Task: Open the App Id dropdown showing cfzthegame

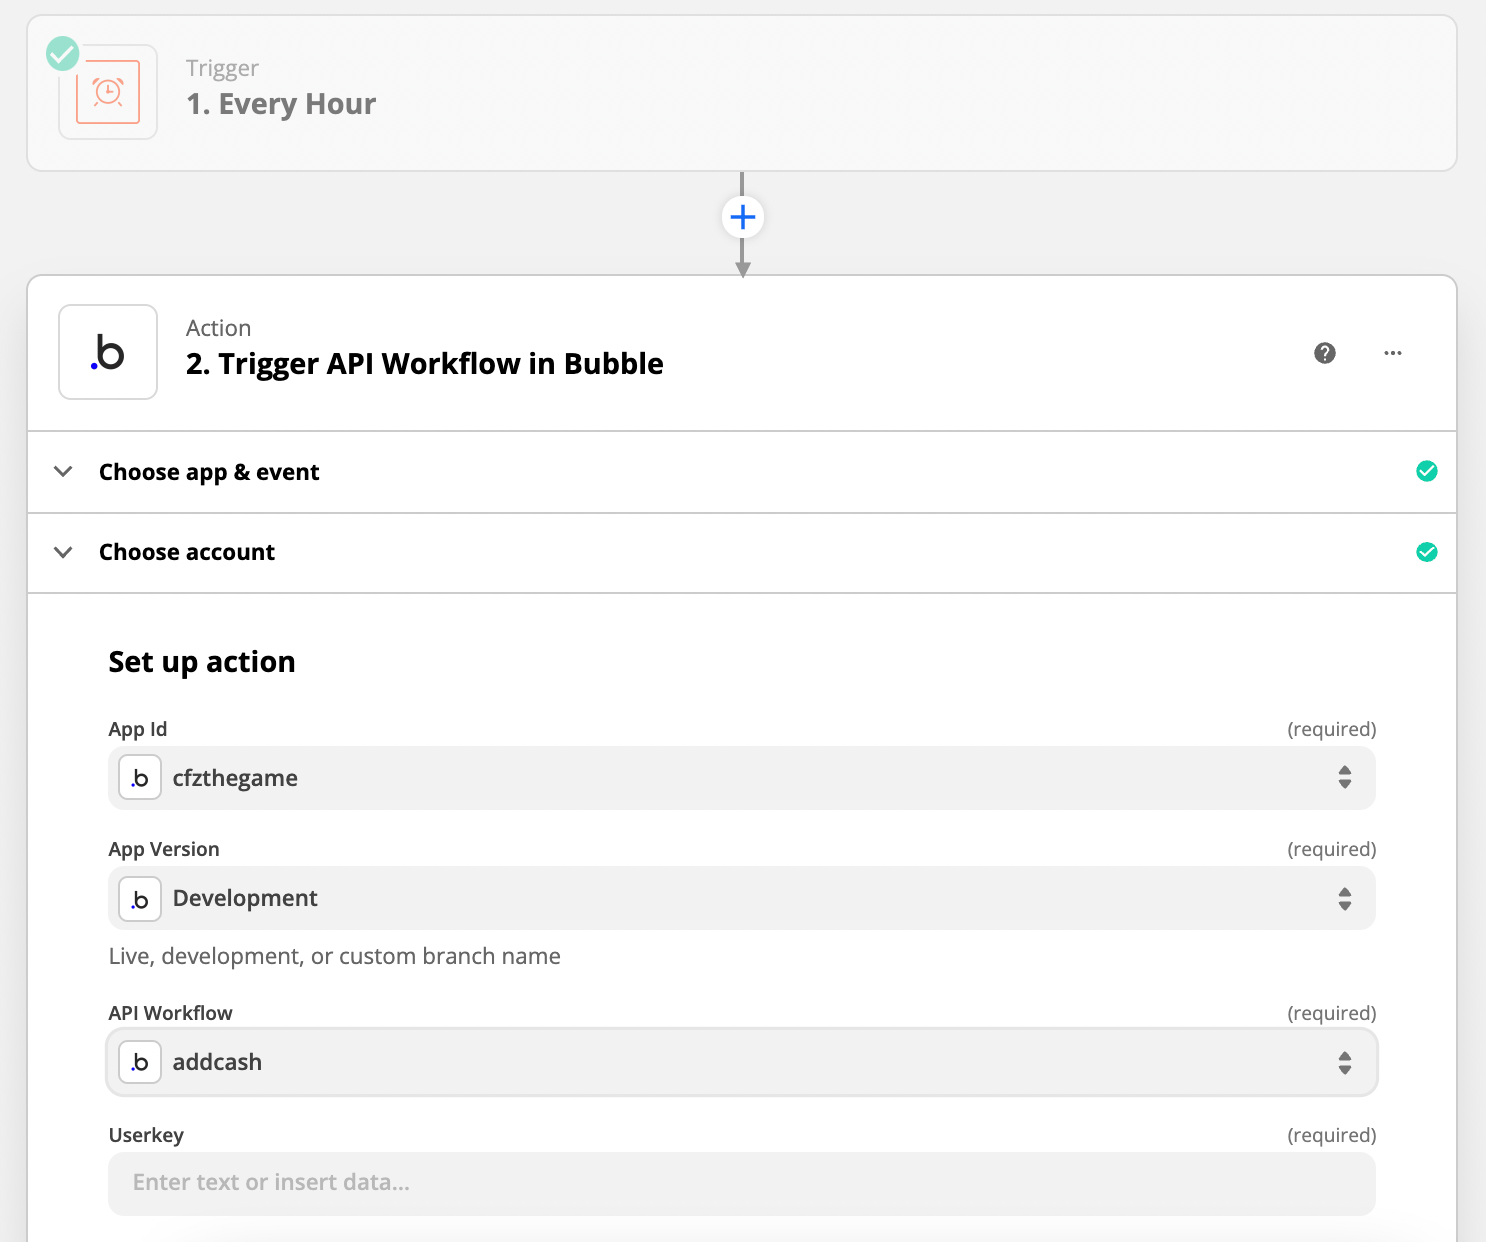Action: tap(742, 778)
